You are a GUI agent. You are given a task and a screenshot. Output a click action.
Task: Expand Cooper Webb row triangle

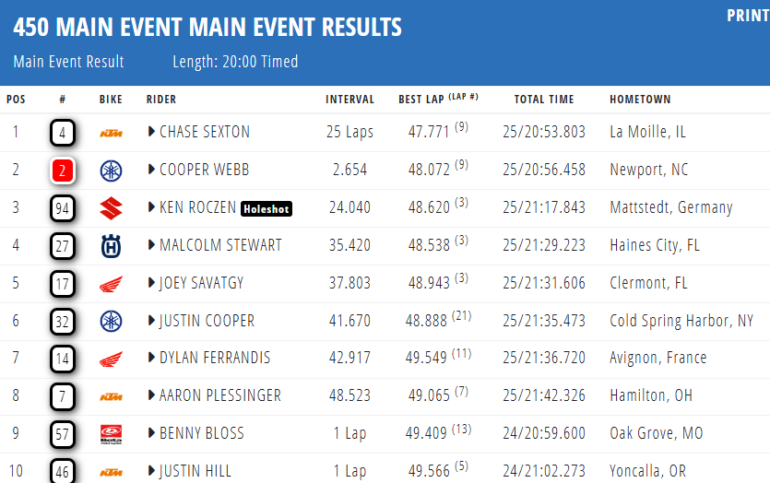pyautogui.click(x=152, y=170)
